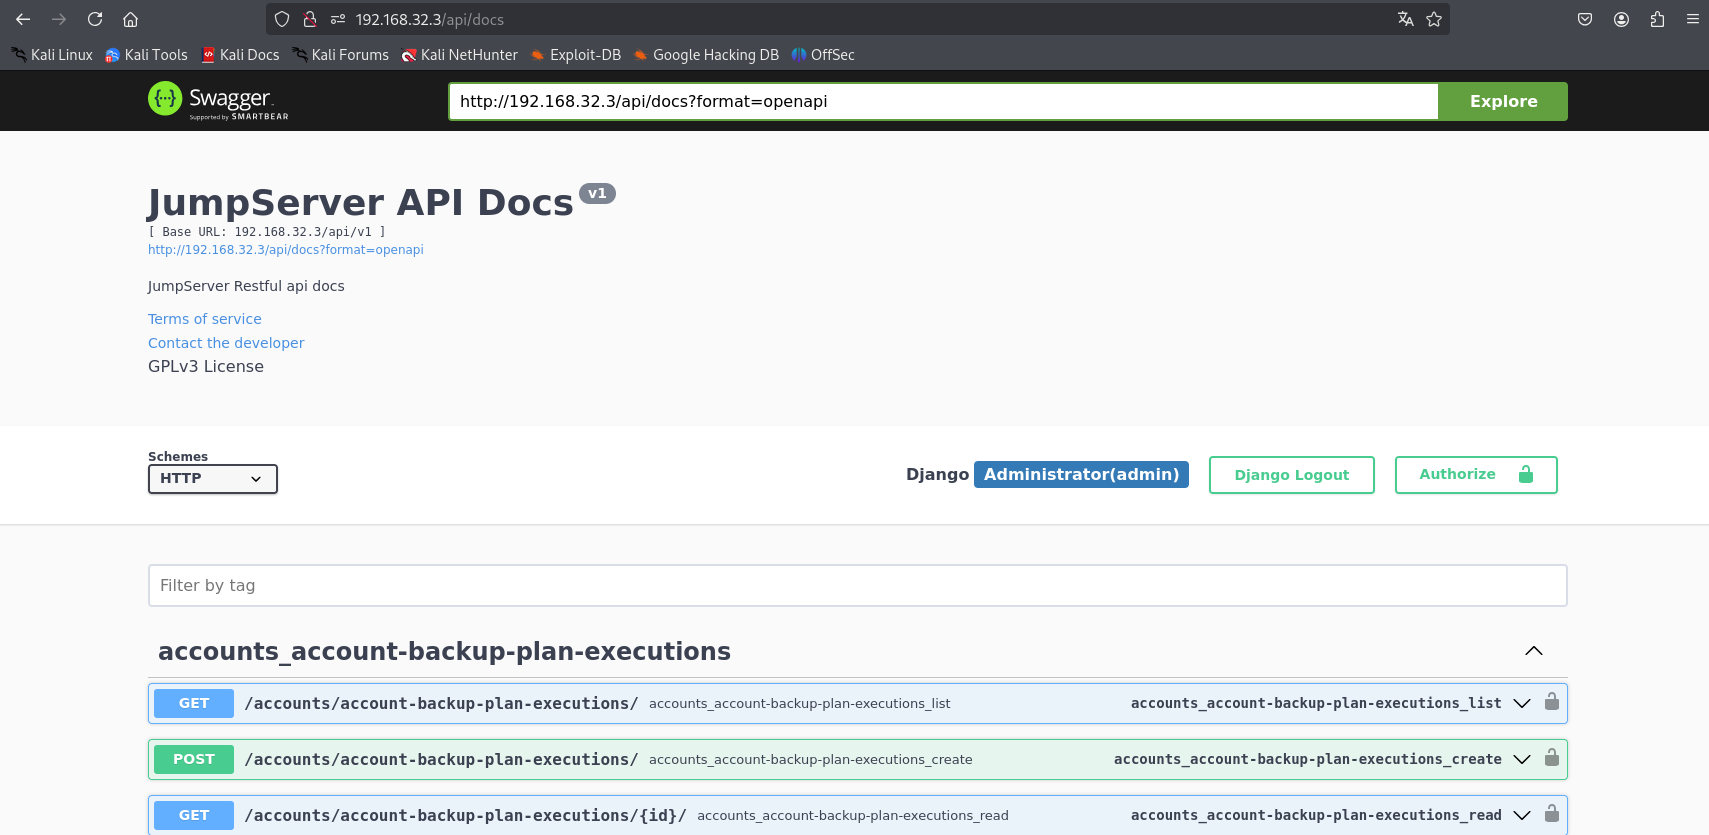The image size is (1709, 835).
Task: Click the browser forward arrow
Action: tap(59, 19)
